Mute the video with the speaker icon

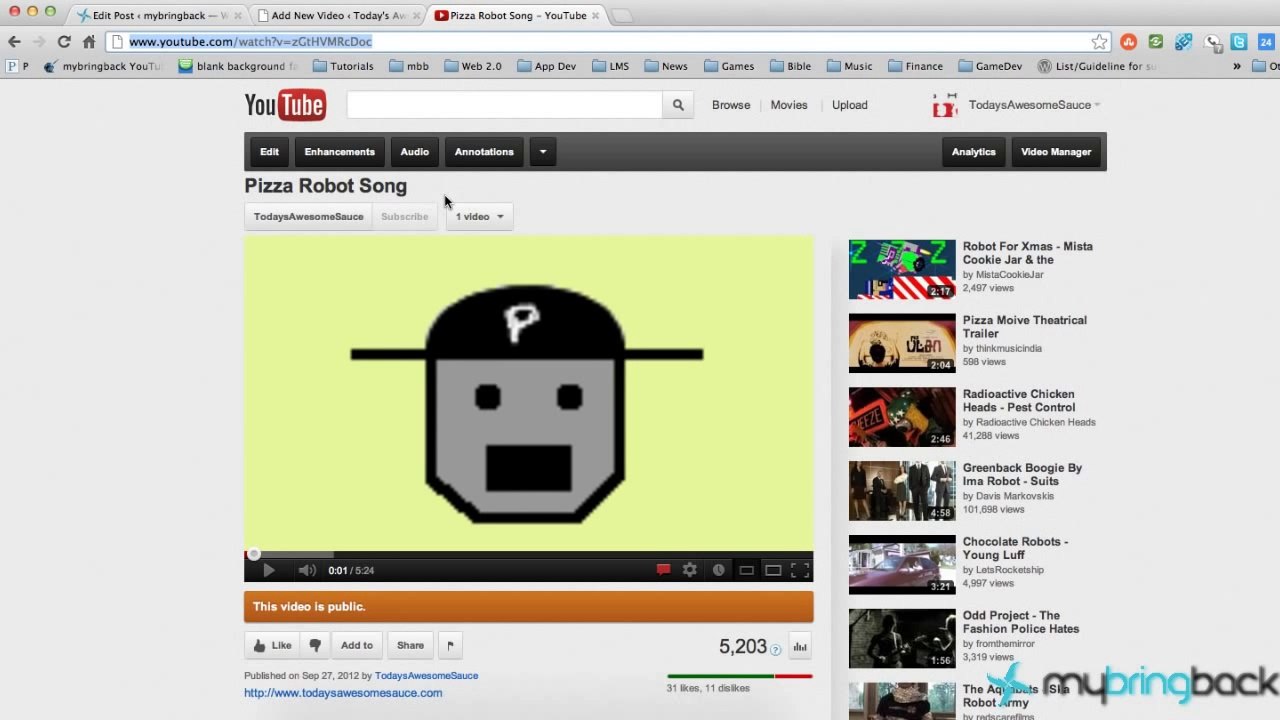coord(306,570)
